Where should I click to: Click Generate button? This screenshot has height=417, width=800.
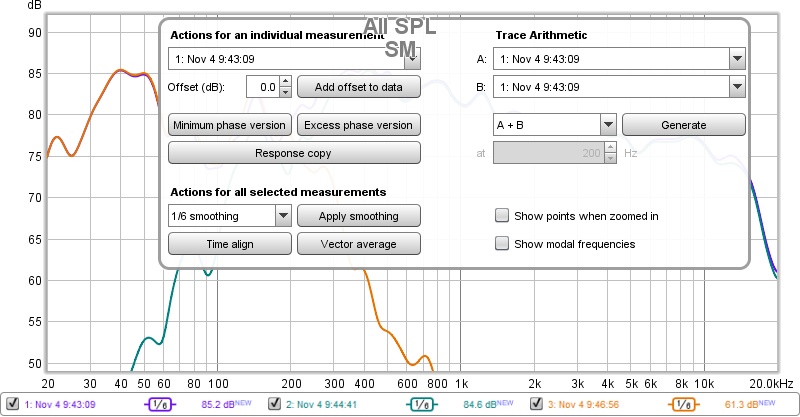pyautogui.click(x=684, y=125)
